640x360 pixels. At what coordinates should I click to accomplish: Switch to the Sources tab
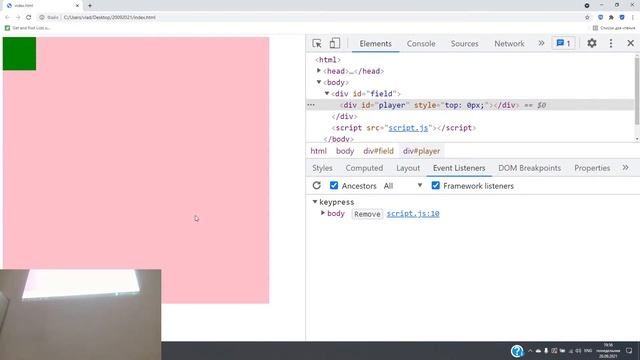point(464,43)
